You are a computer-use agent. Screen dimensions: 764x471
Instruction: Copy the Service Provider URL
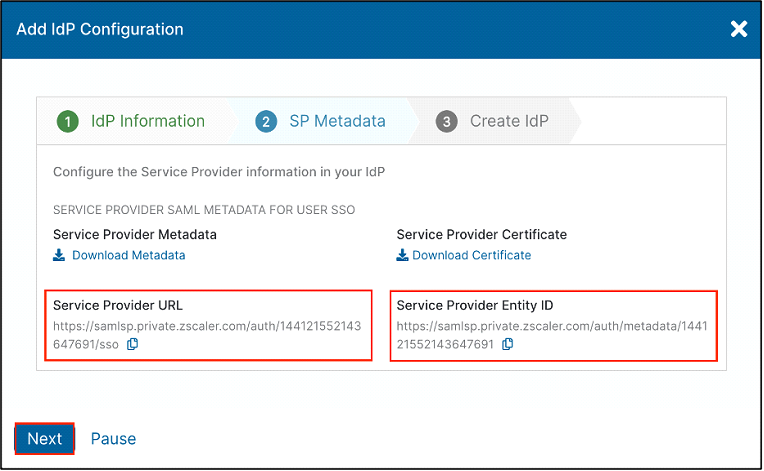click(x=133, y=344)
